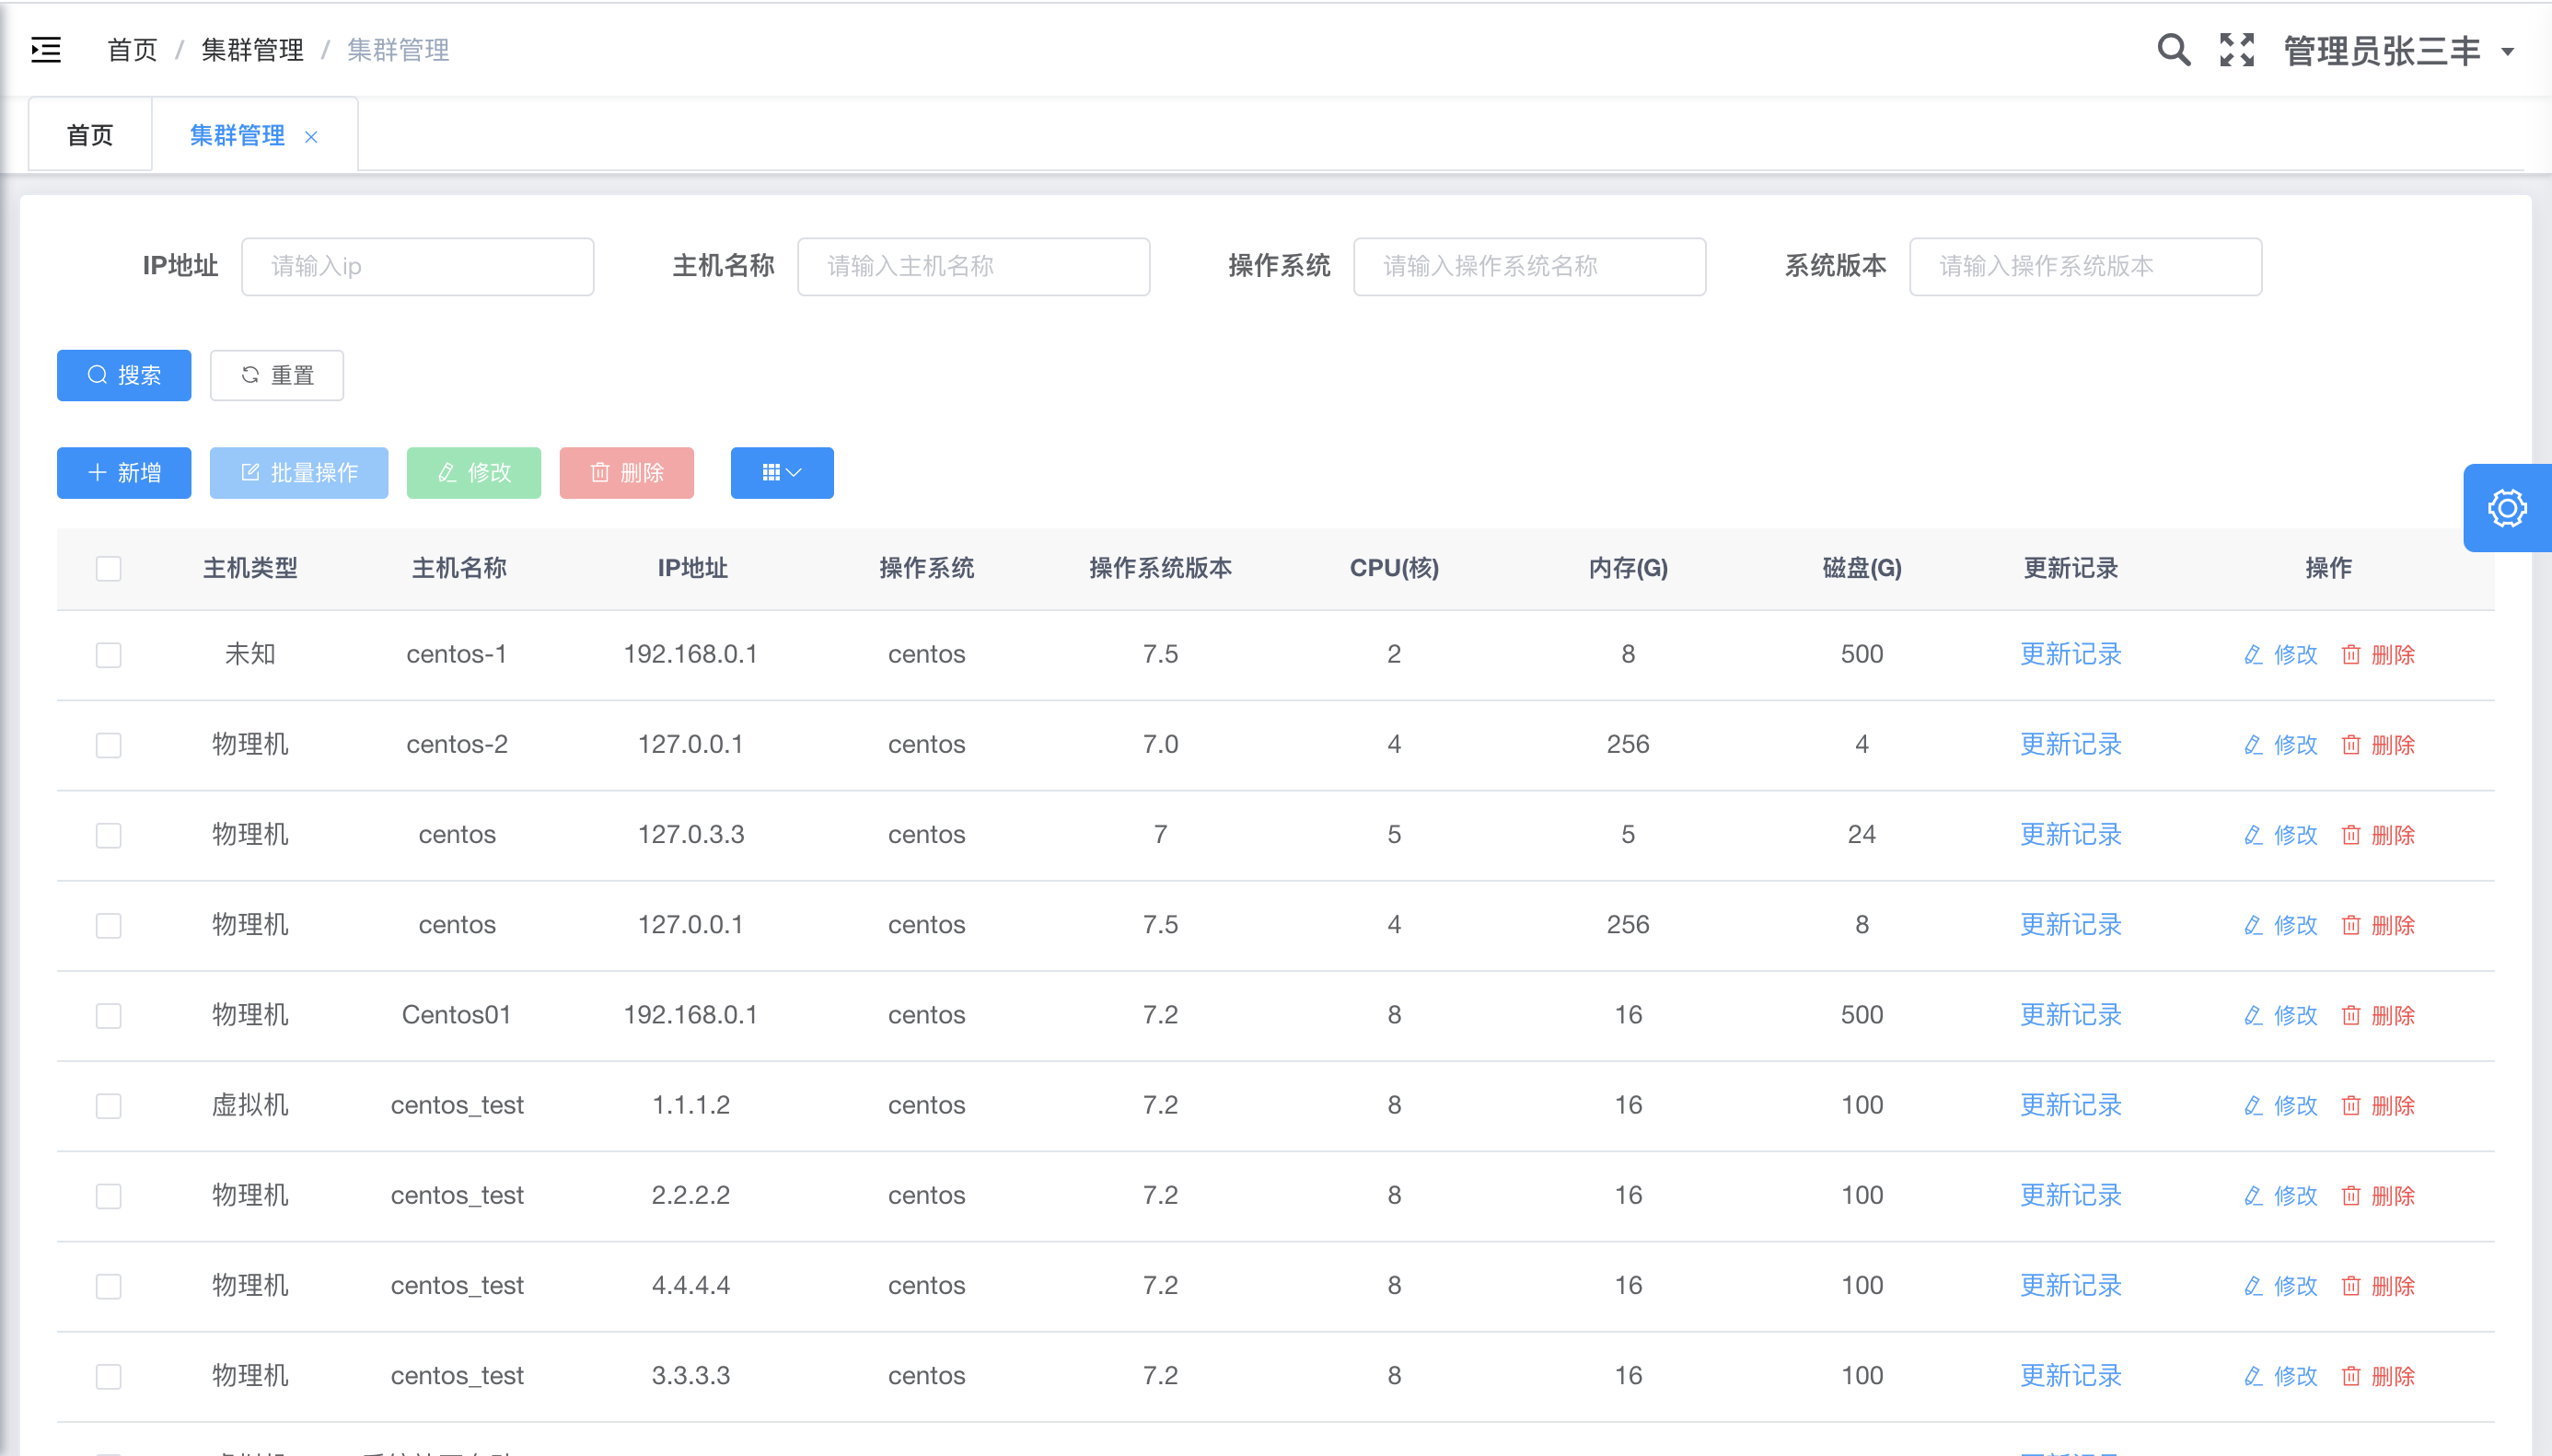2552x1456 pixels.
Task: Focus the 操作系统 input field
Action: [1530, 266]
